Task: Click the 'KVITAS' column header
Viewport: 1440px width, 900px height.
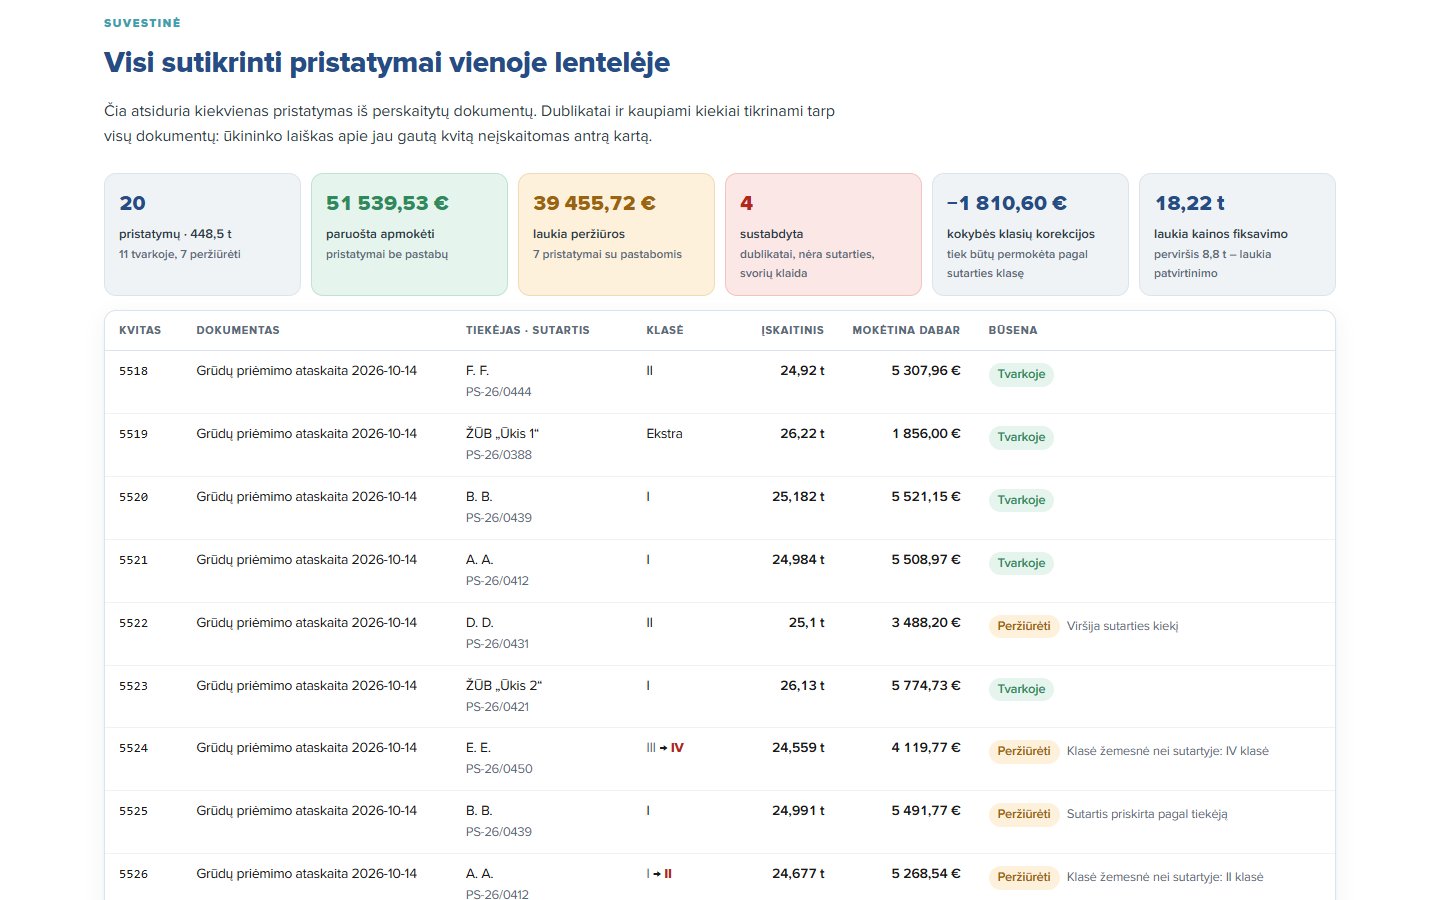Action: click(x=140, y=330)
